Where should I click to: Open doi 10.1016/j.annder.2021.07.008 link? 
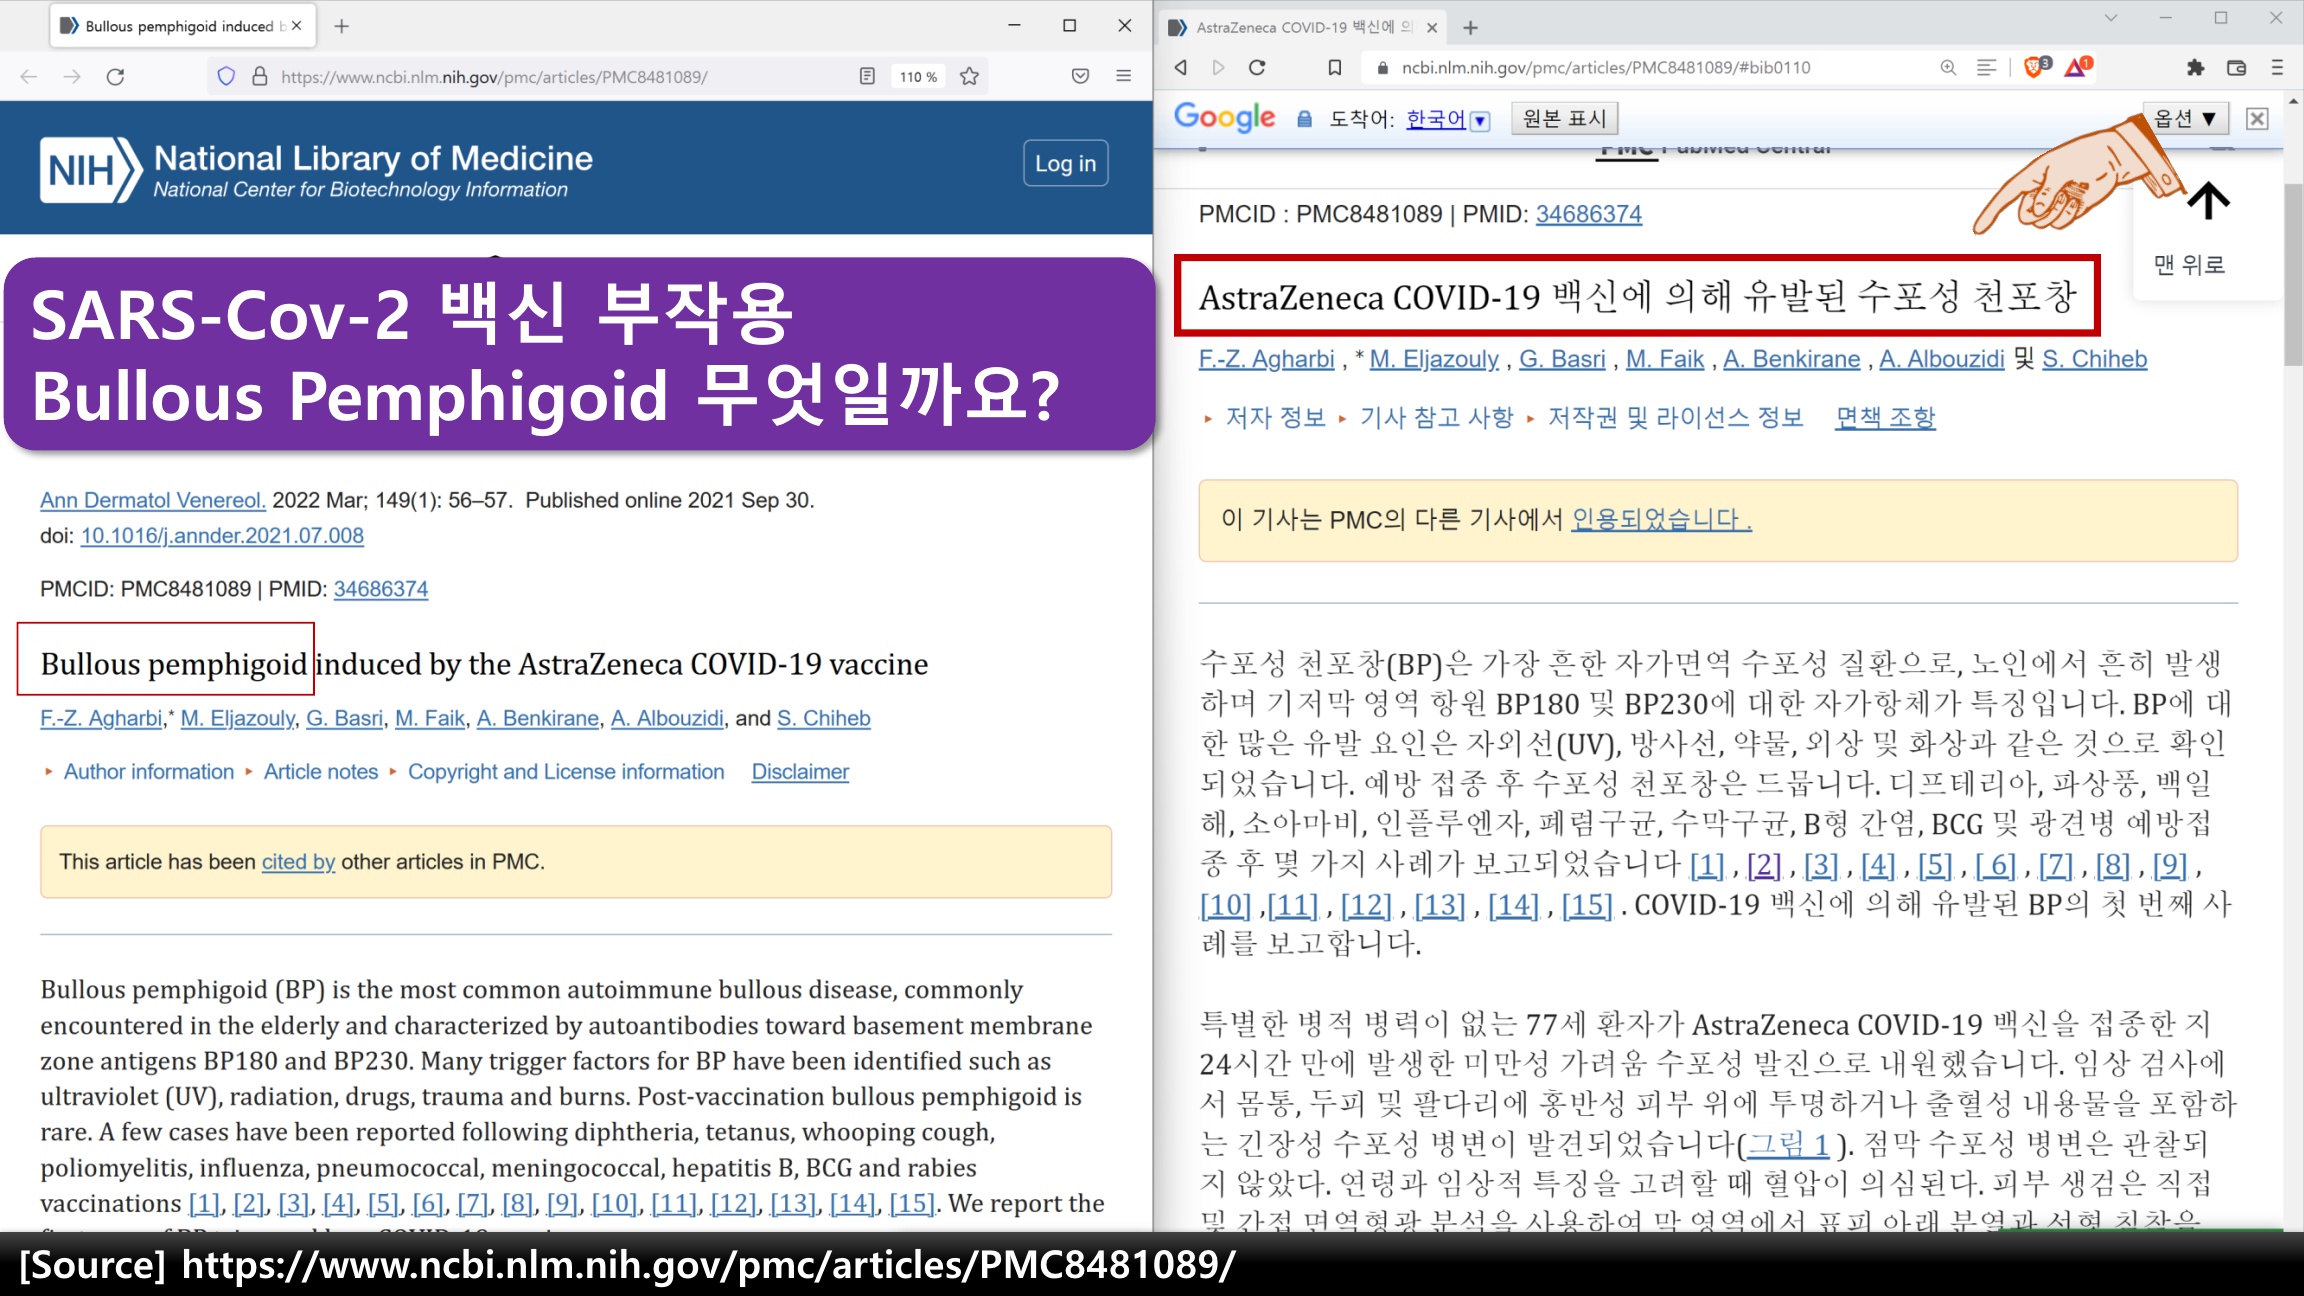point(222,536)
